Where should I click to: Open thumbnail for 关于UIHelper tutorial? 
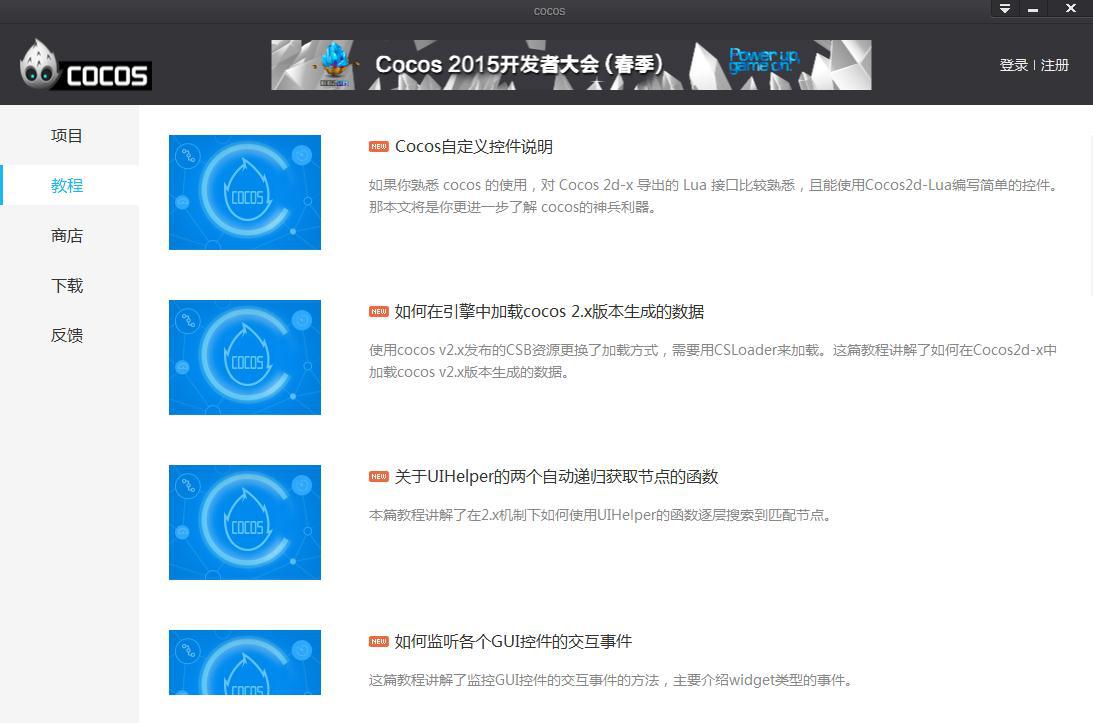click(245, 522)
